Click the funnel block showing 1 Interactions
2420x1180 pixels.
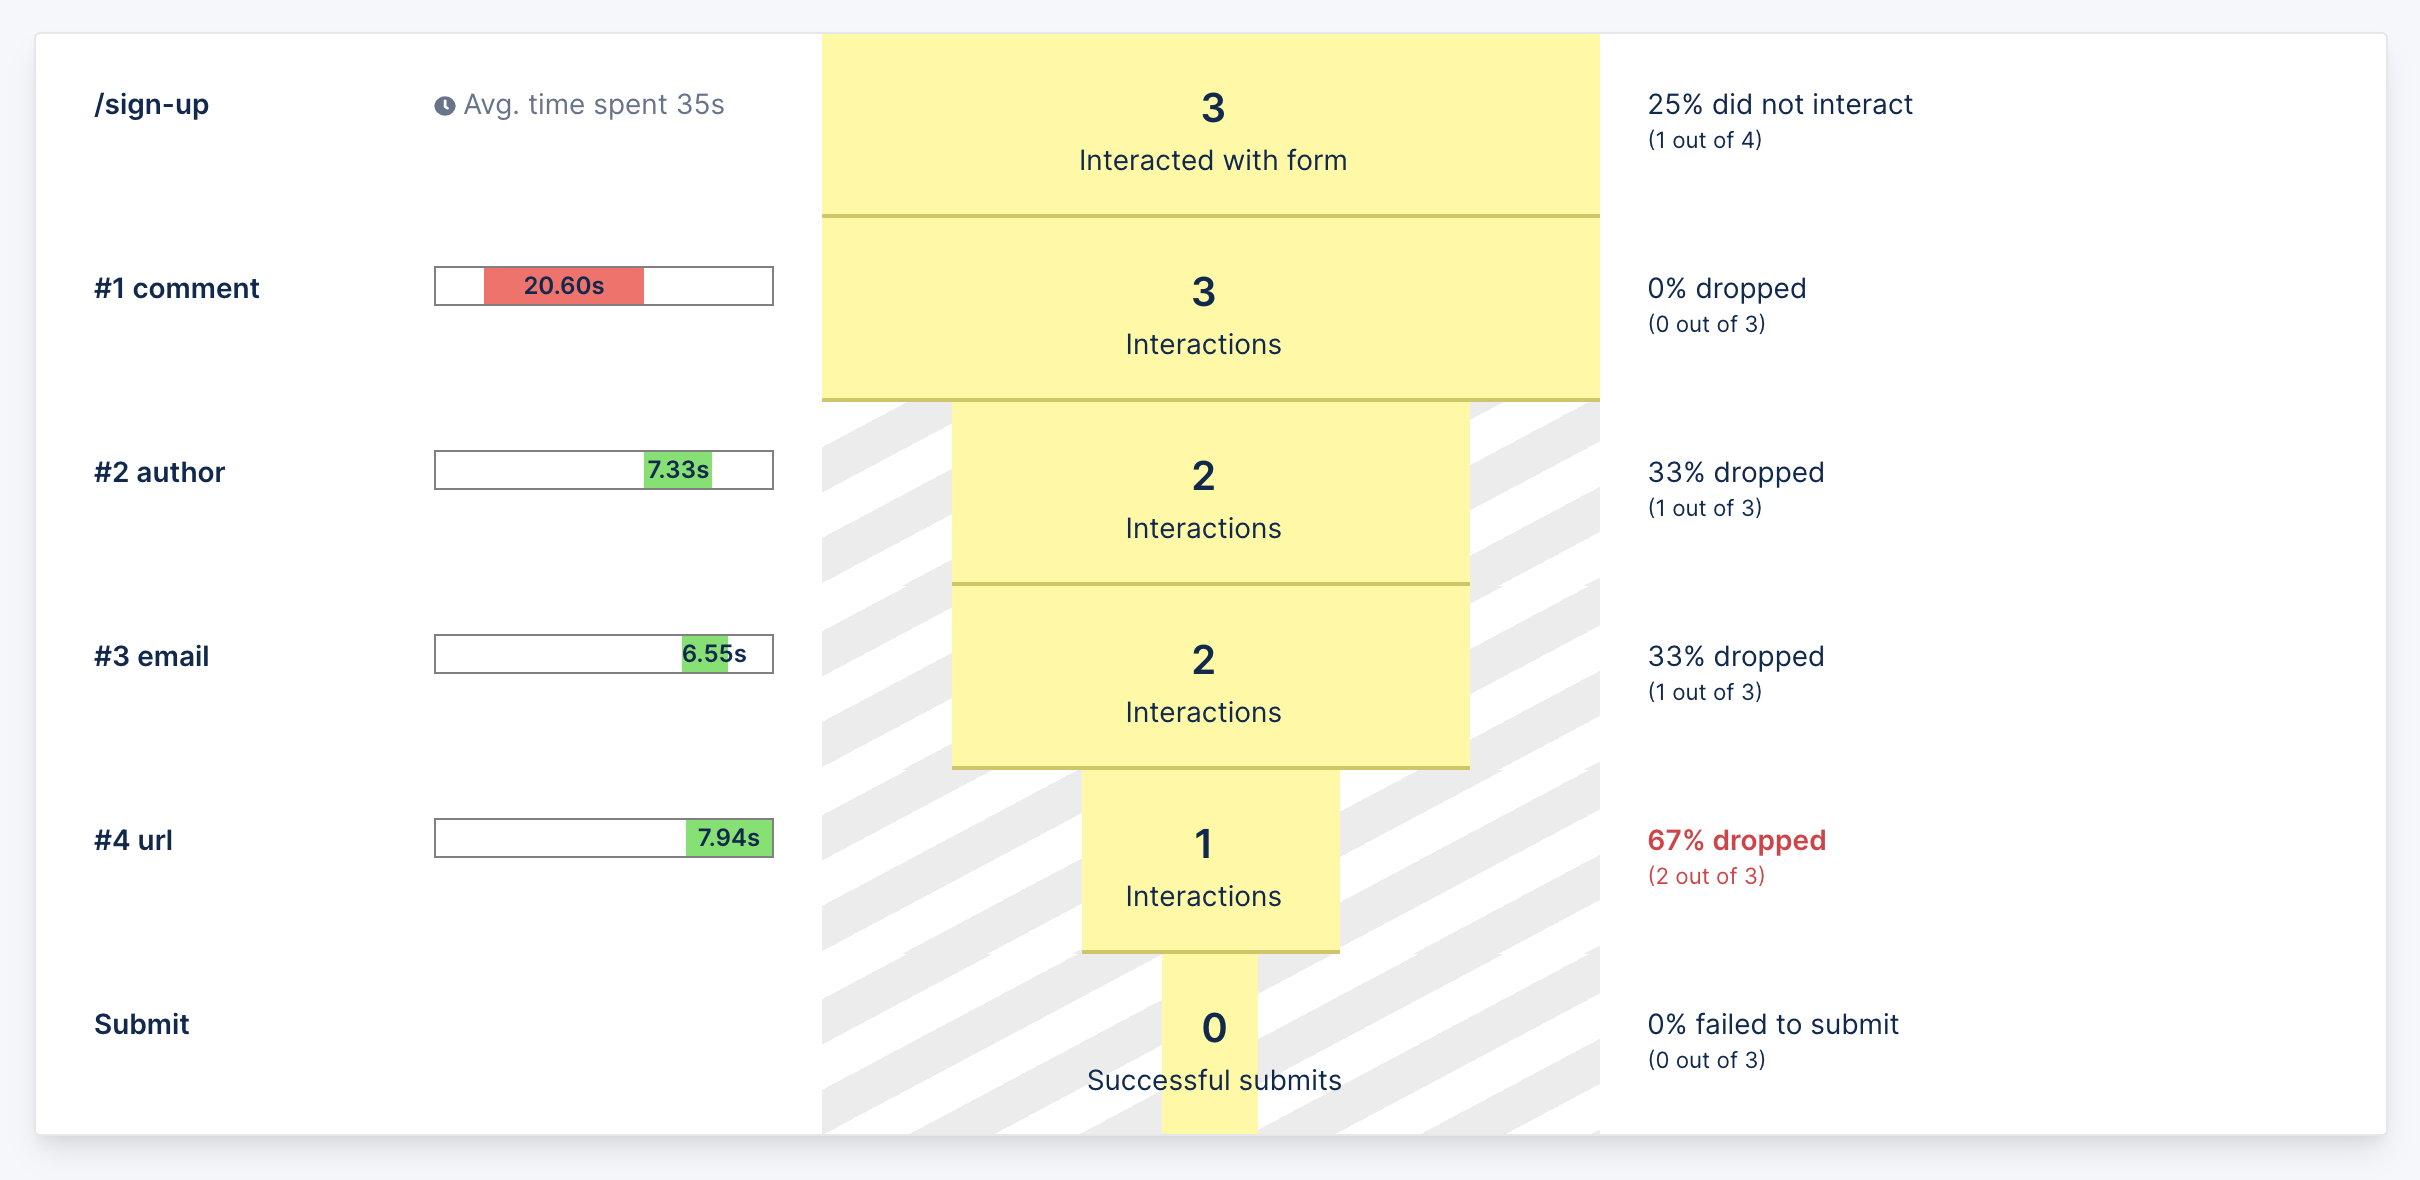click(x=1210, y=861)
